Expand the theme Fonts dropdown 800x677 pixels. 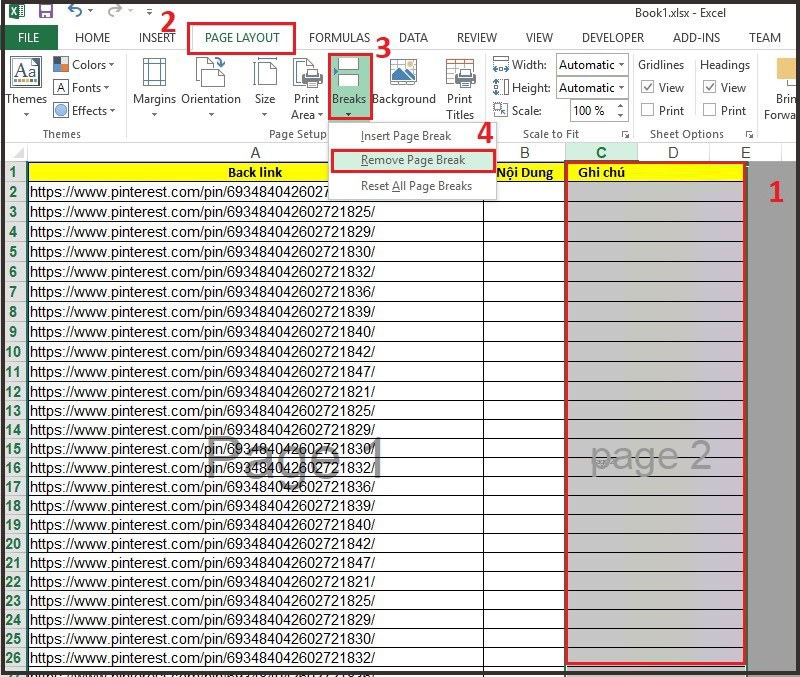(82, 88)
